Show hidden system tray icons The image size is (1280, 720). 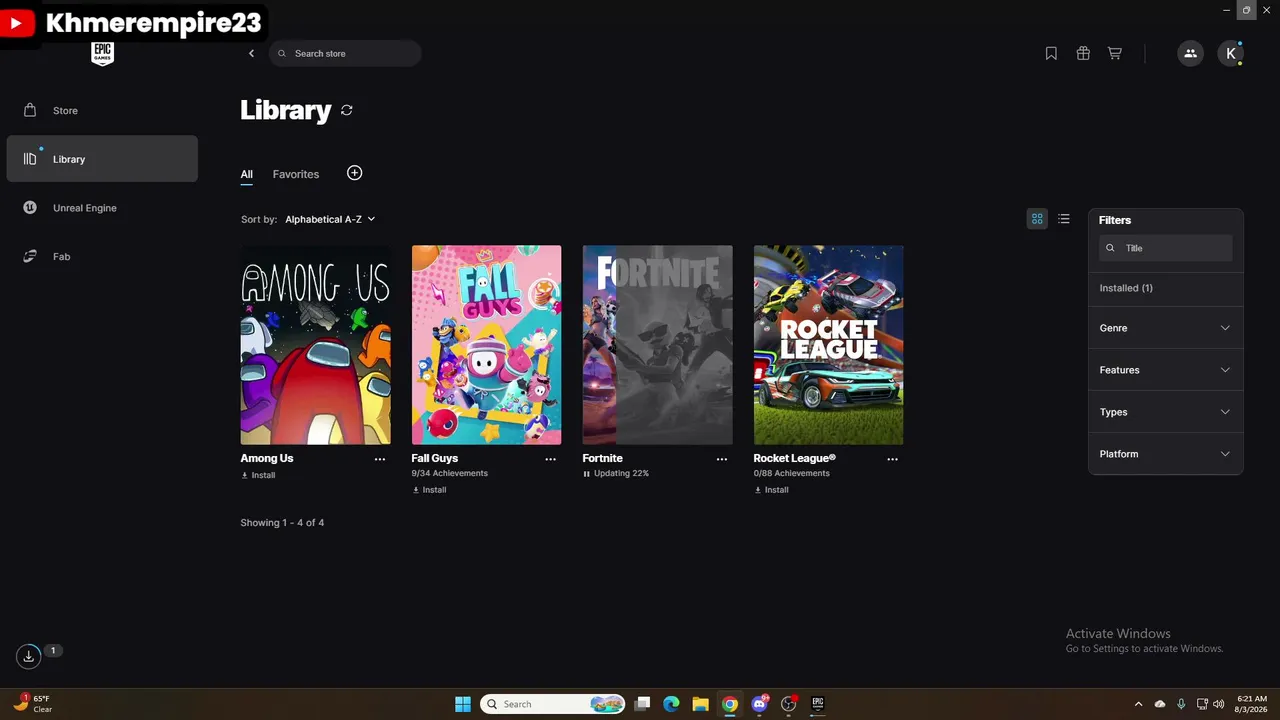click(x=1140, y=704)
